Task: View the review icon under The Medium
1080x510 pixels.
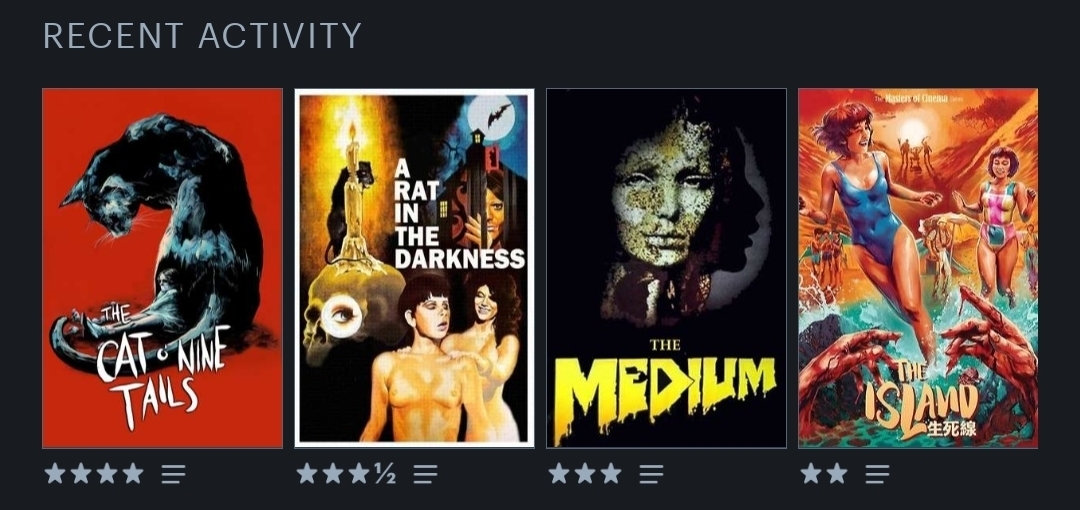Action: point(651,473)
